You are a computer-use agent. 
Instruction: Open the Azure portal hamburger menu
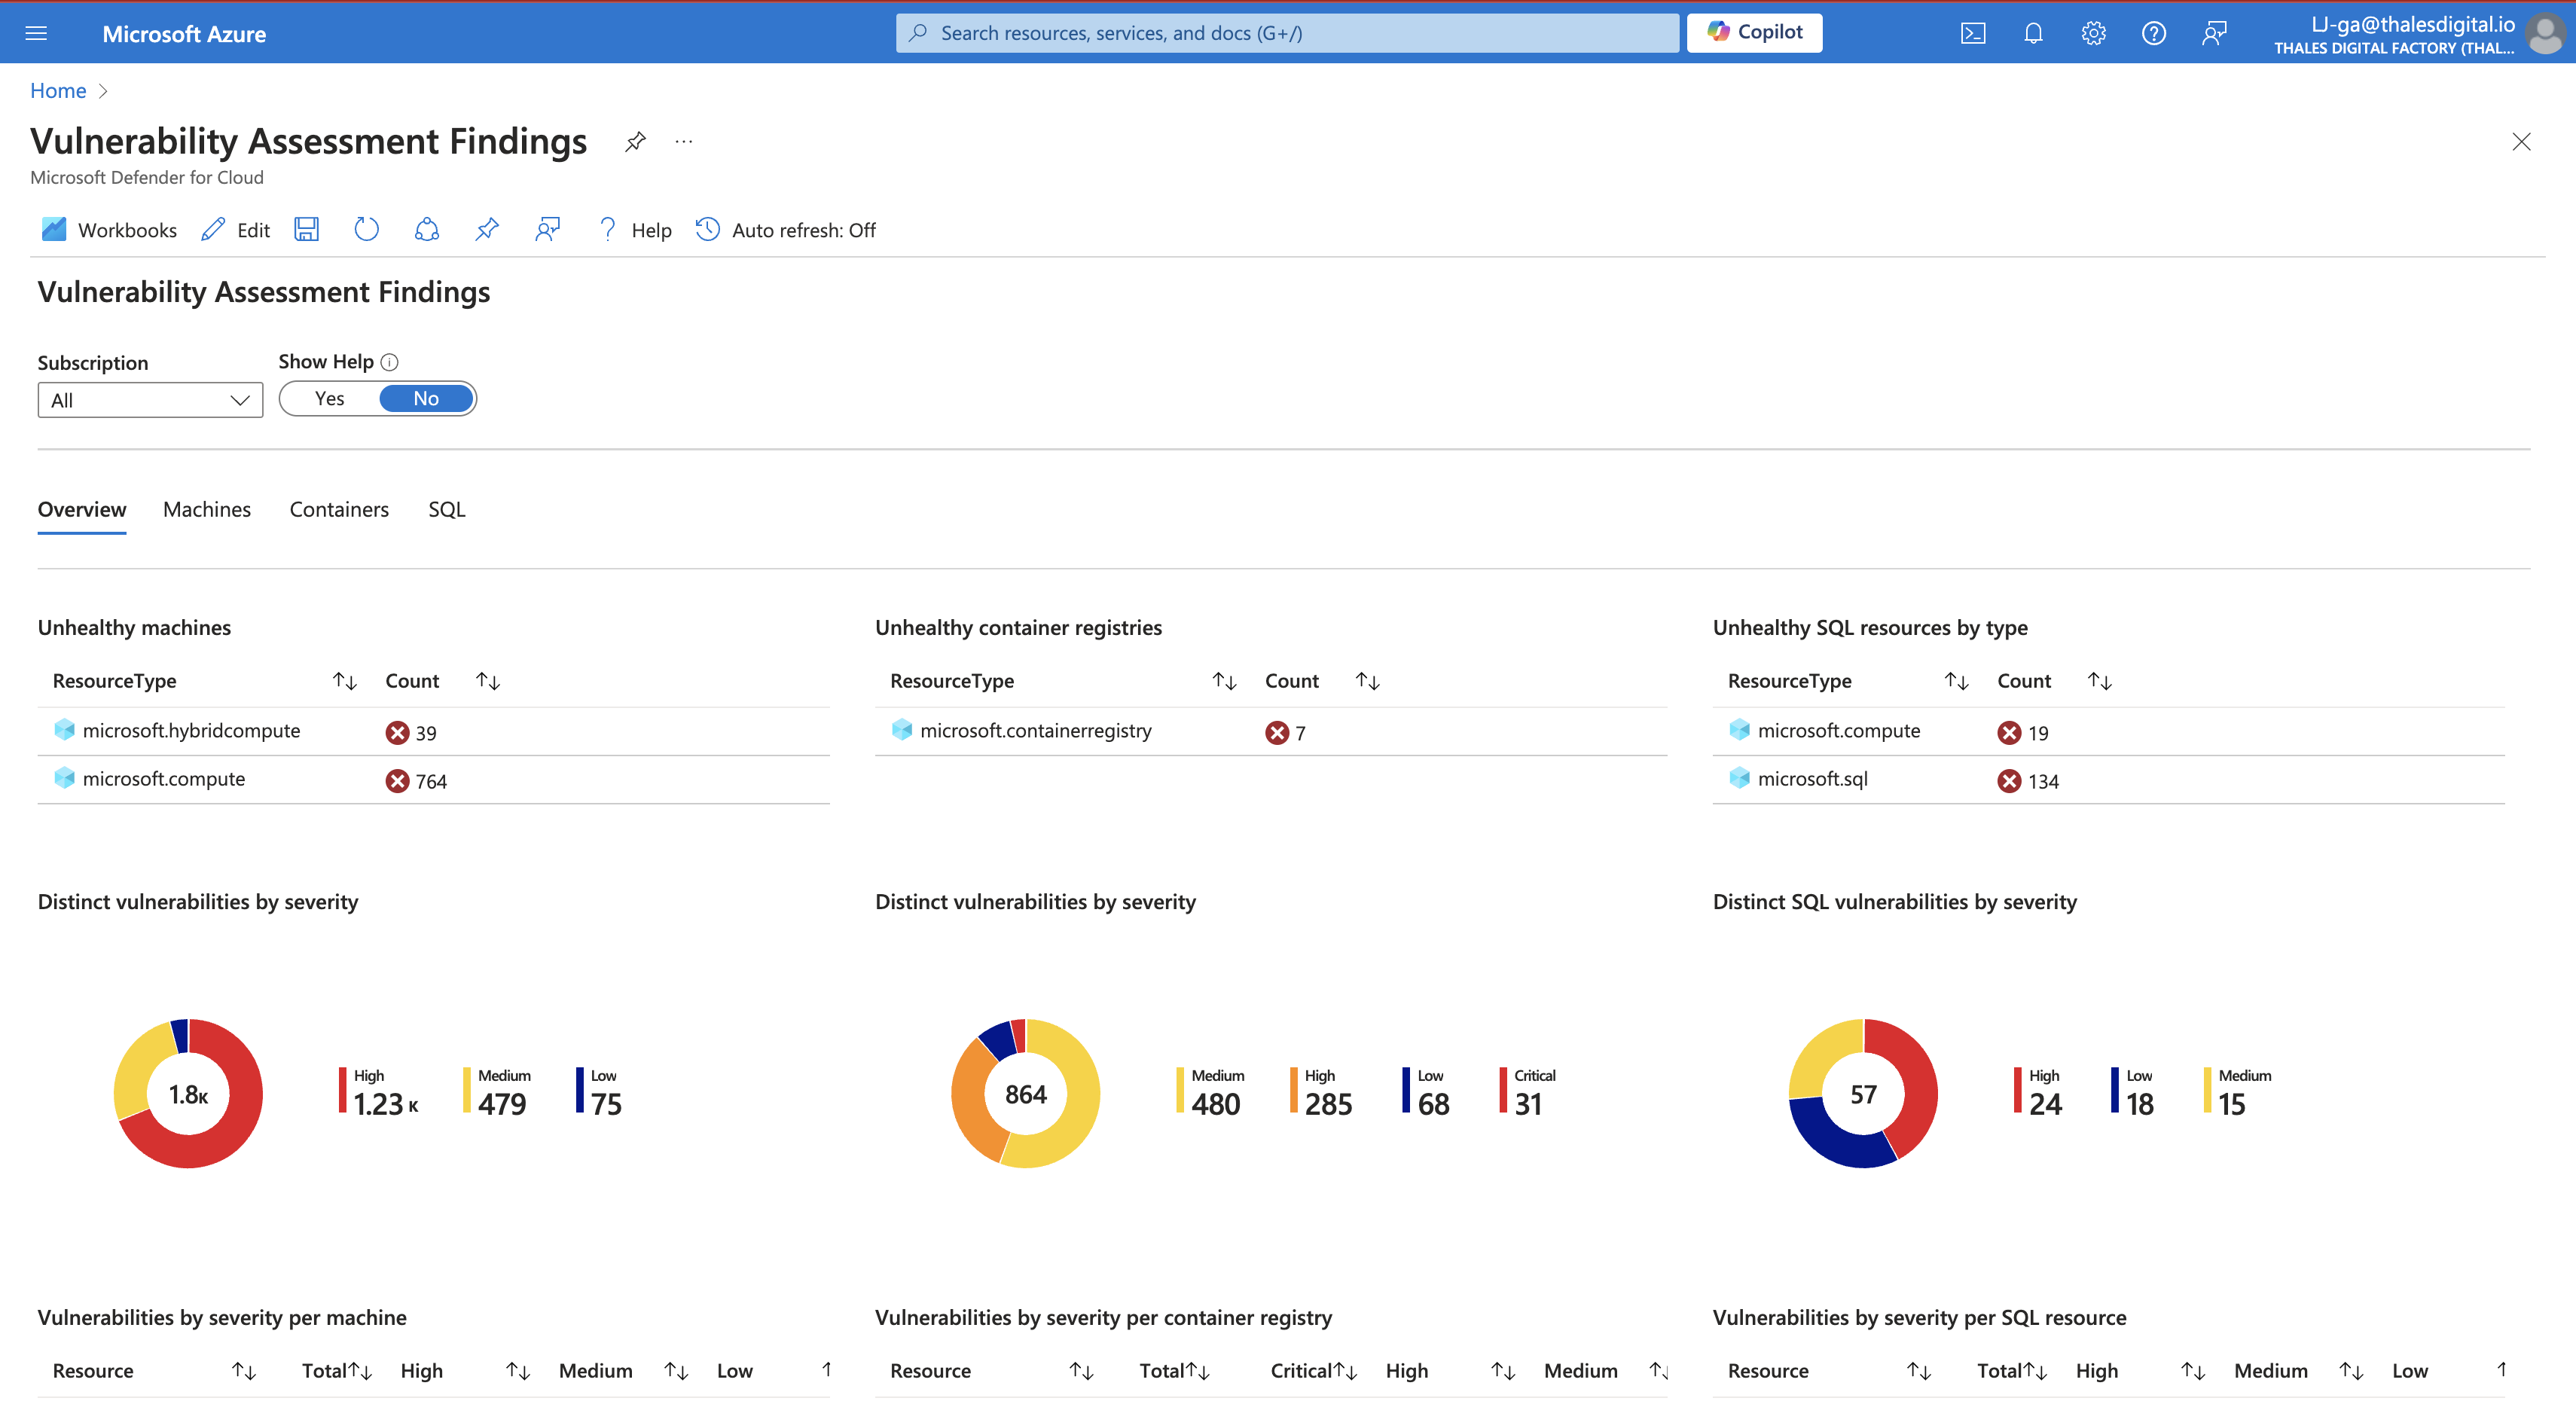(x=36, y=33)
